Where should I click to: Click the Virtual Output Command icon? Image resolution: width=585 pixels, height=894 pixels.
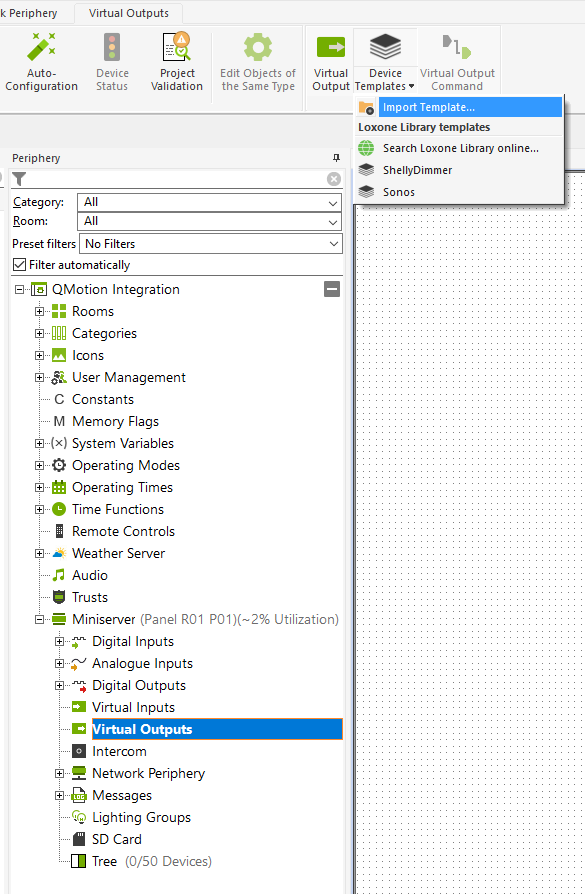coord(457,47)
